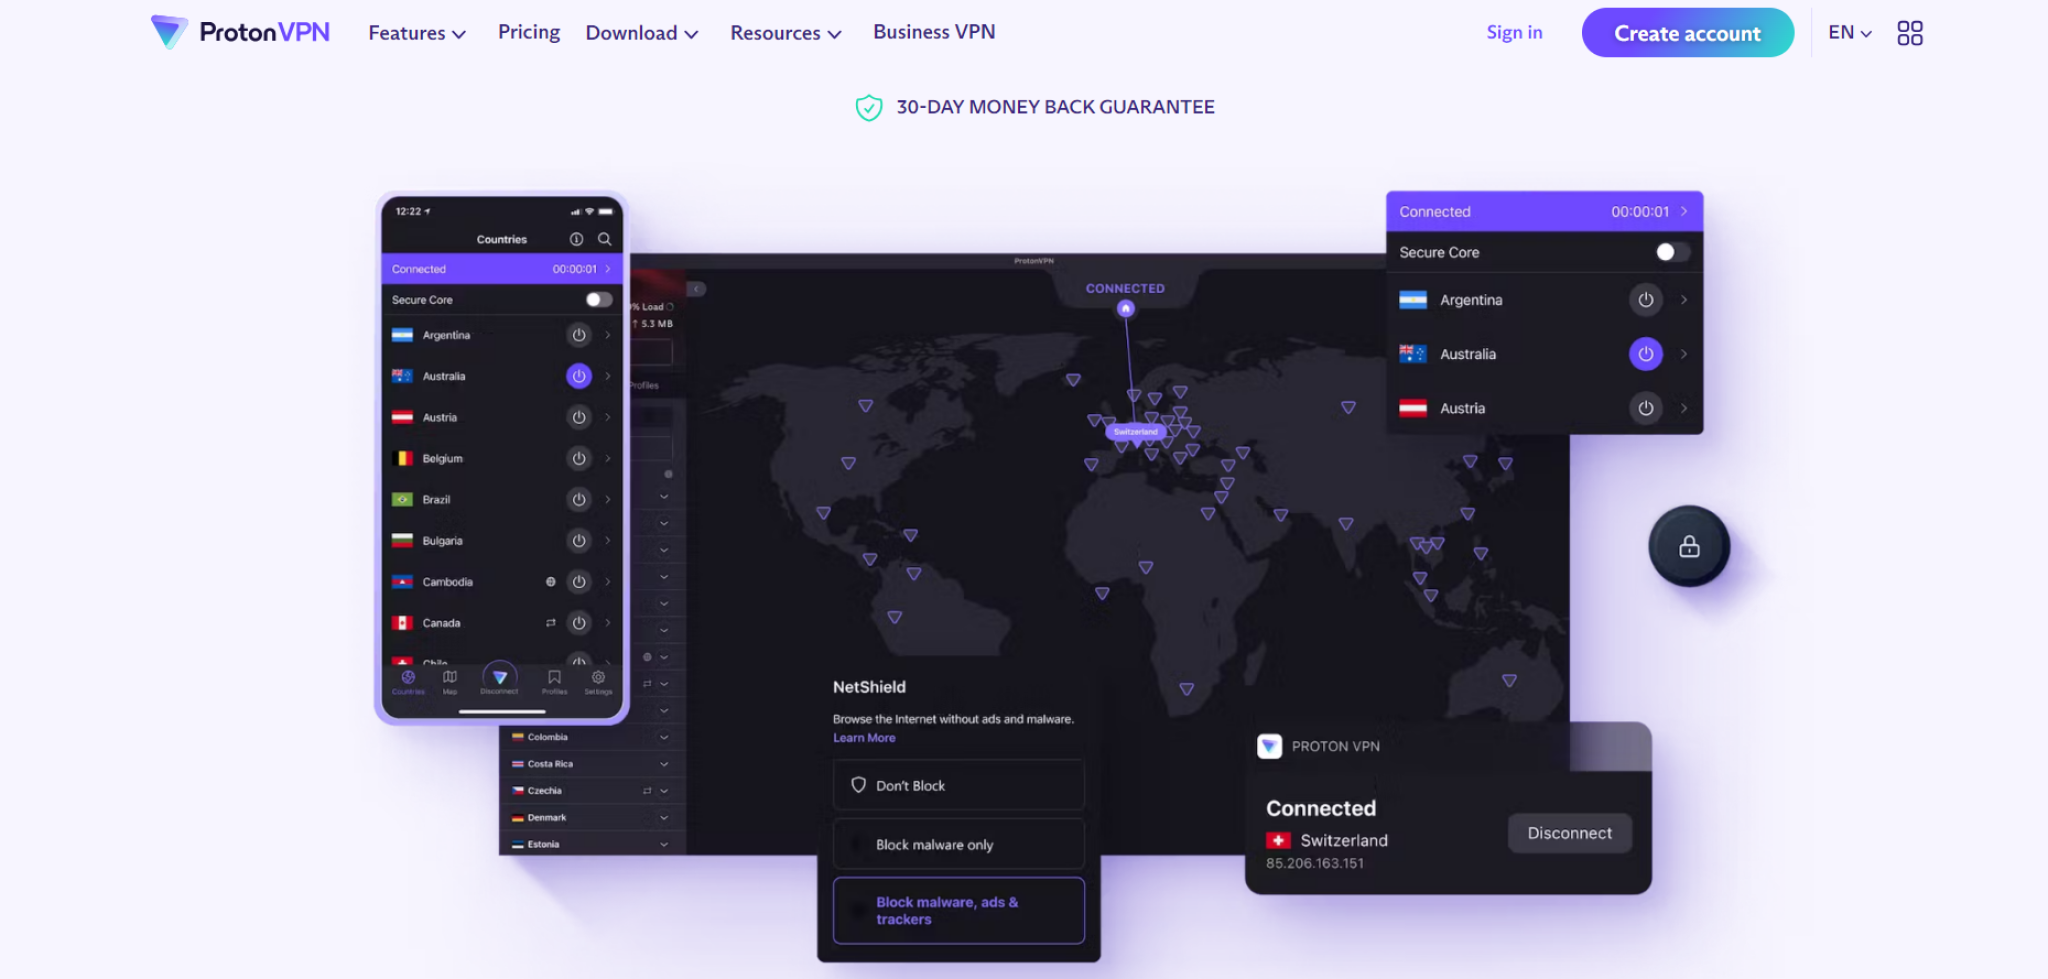Screen dimensions: 2048x979
Task: Click the ProtonVPN logo in the top navigation
Action: pyautogui.click(x=240, y=31)
